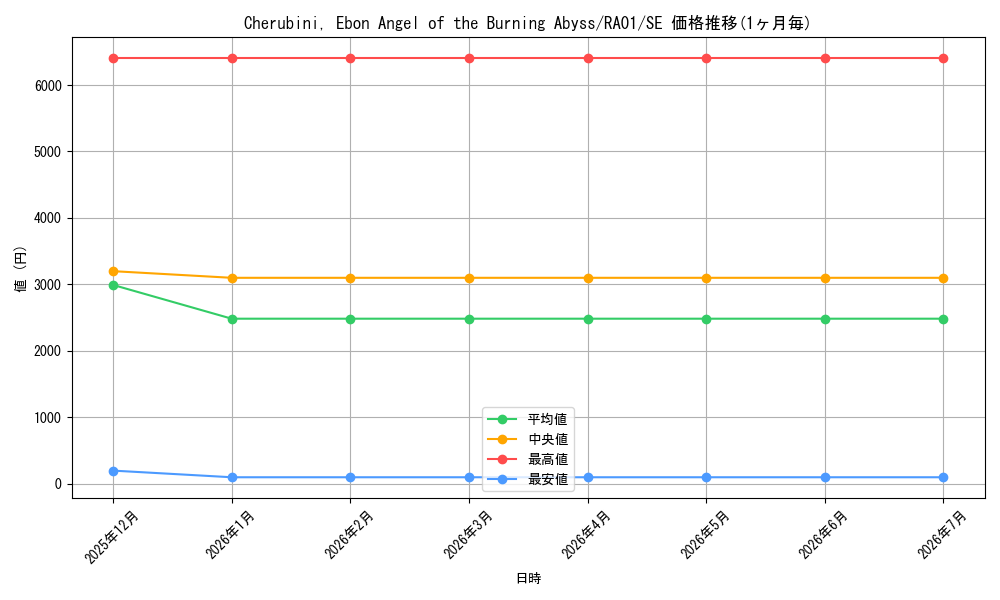Click the orange 中央値 point at 2026年1月

click(x=232, y=279)
